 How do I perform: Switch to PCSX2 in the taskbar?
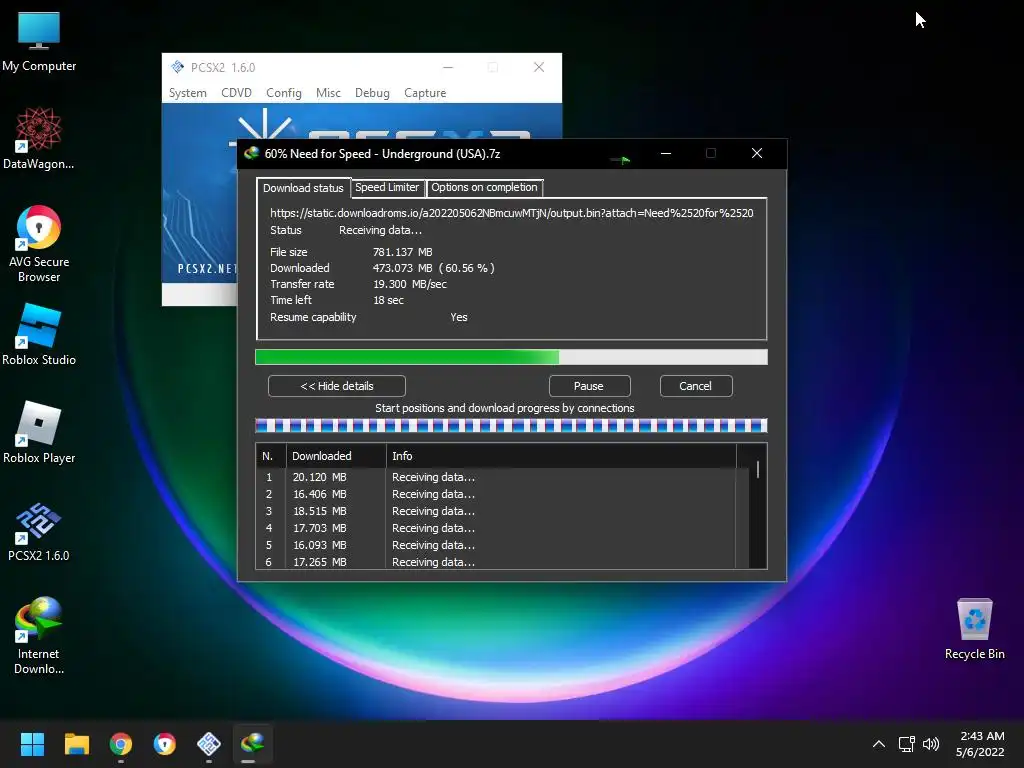click(209, 744)
